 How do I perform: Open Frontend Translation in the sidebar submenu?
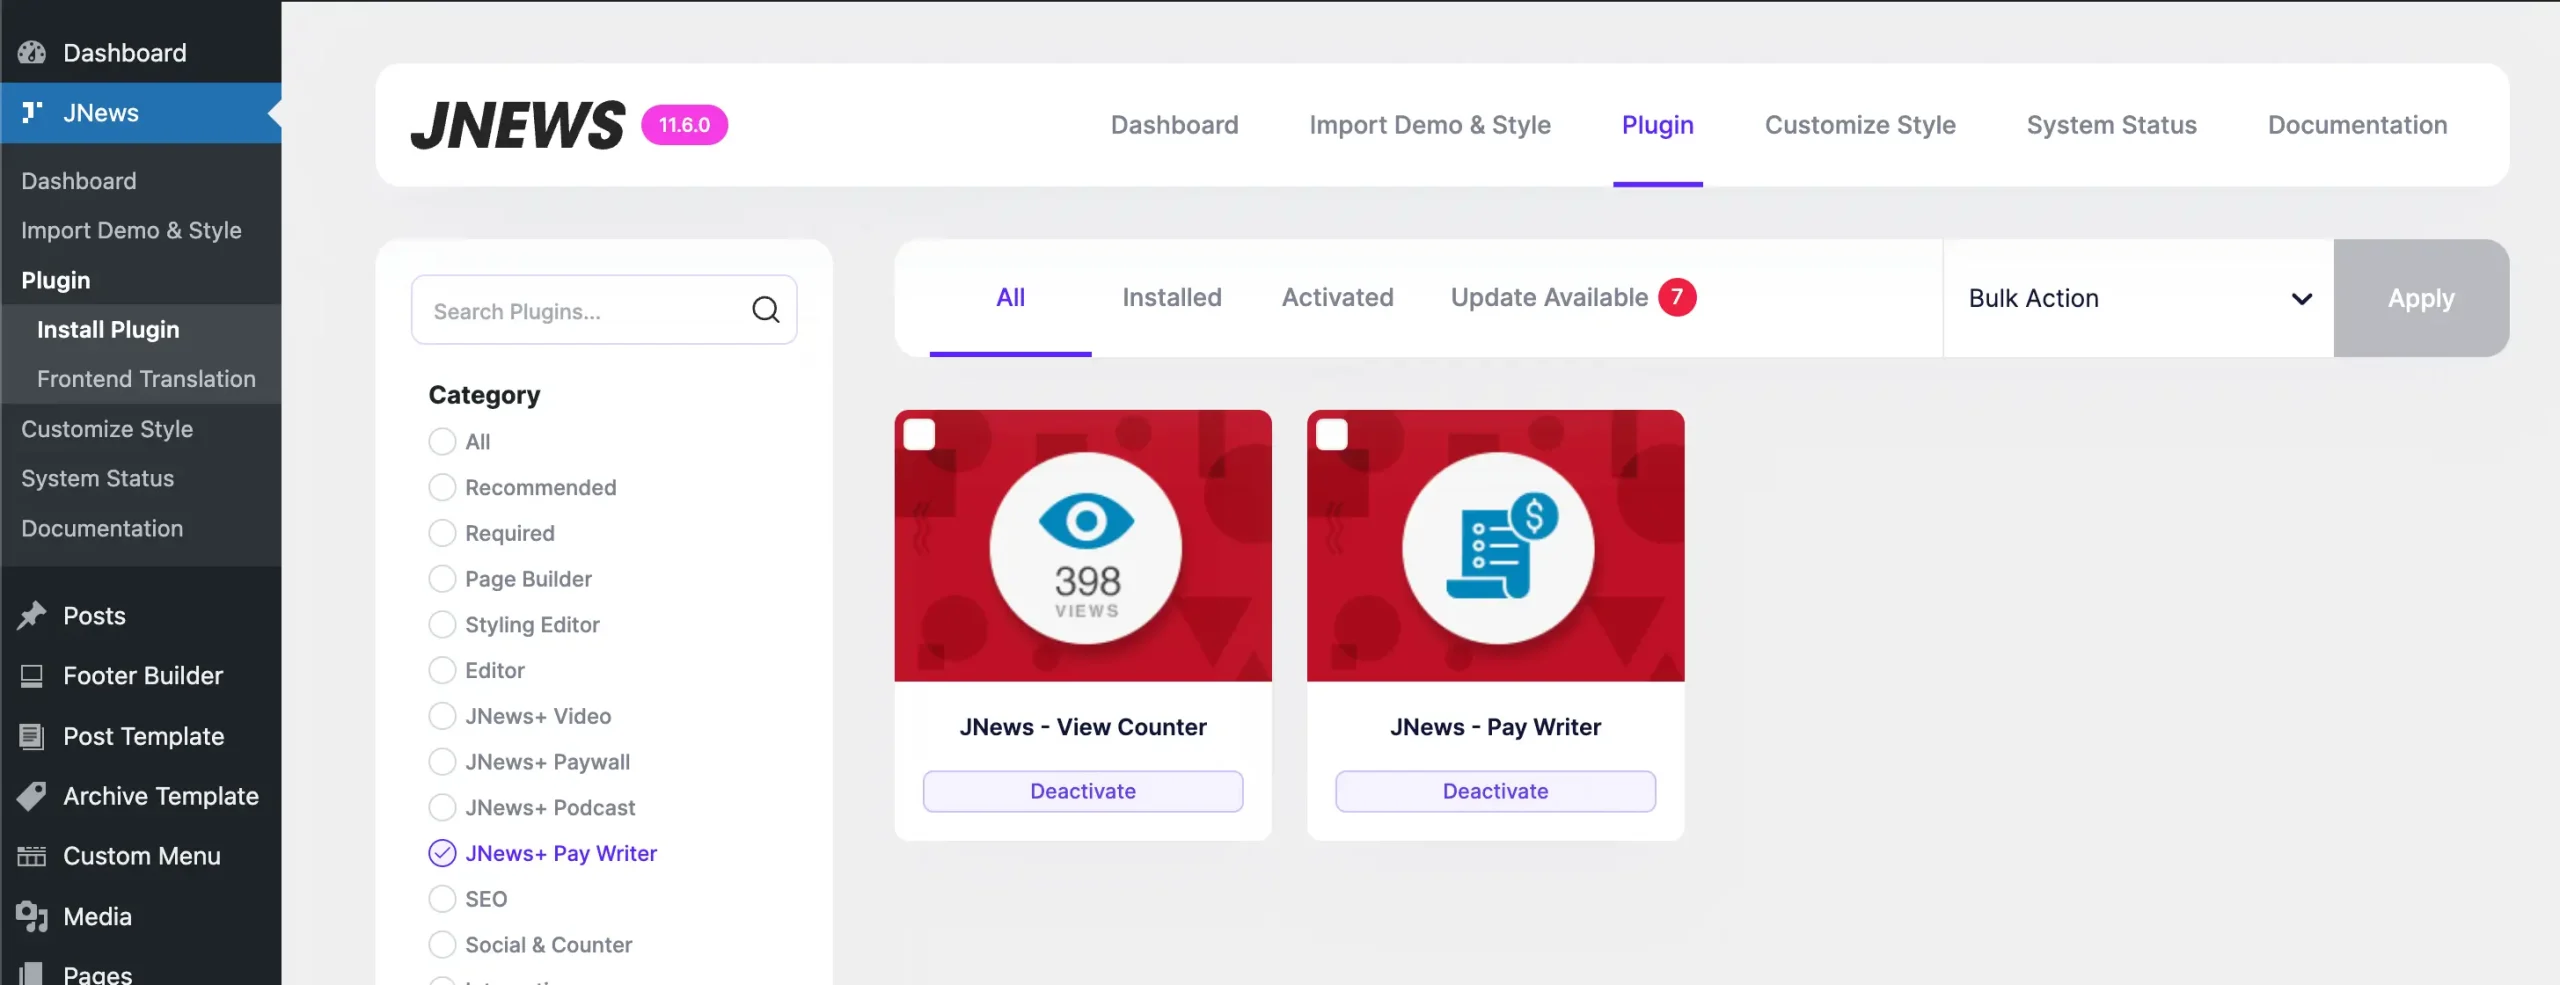(x=146, y=379)
